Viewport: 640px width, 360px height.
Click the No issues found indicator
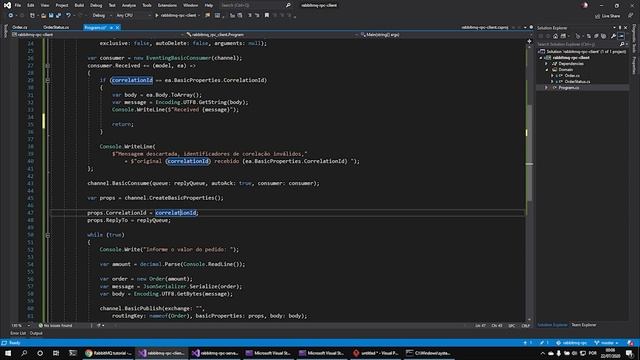pyautogui.click(x=56, y=326)
